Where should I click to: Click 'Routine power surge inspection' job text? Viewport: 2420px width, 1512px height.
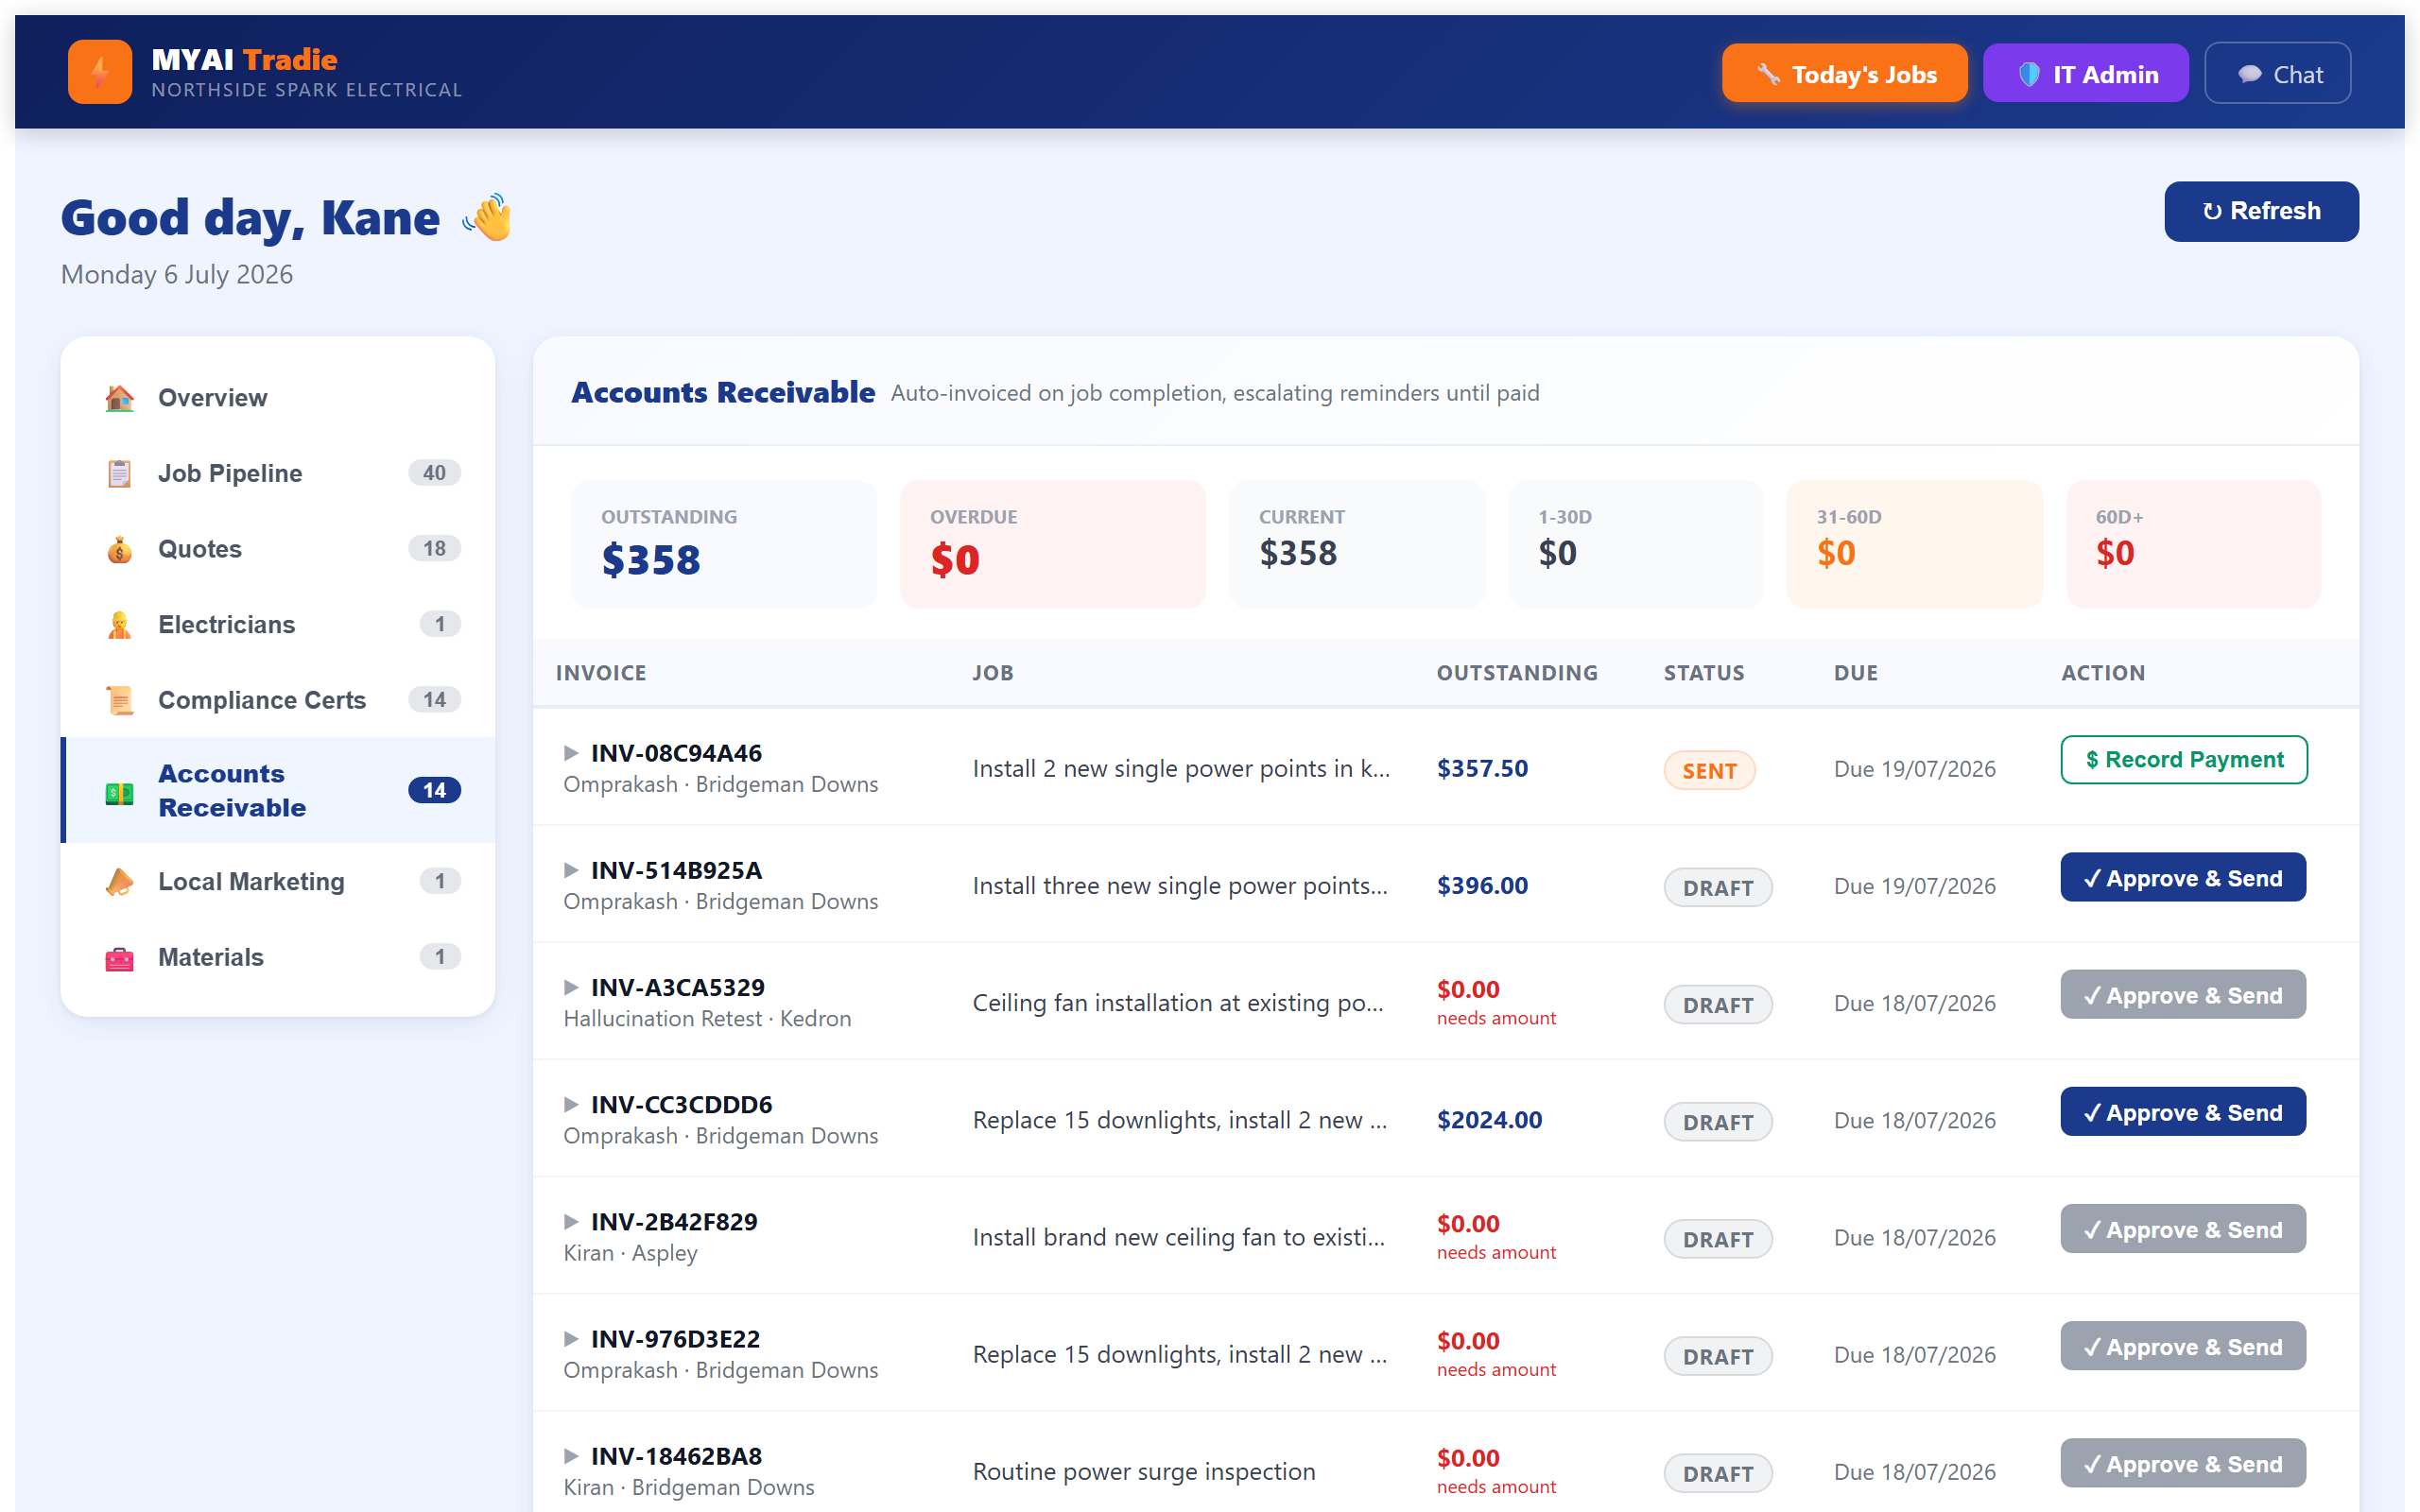(1144, 1471)
